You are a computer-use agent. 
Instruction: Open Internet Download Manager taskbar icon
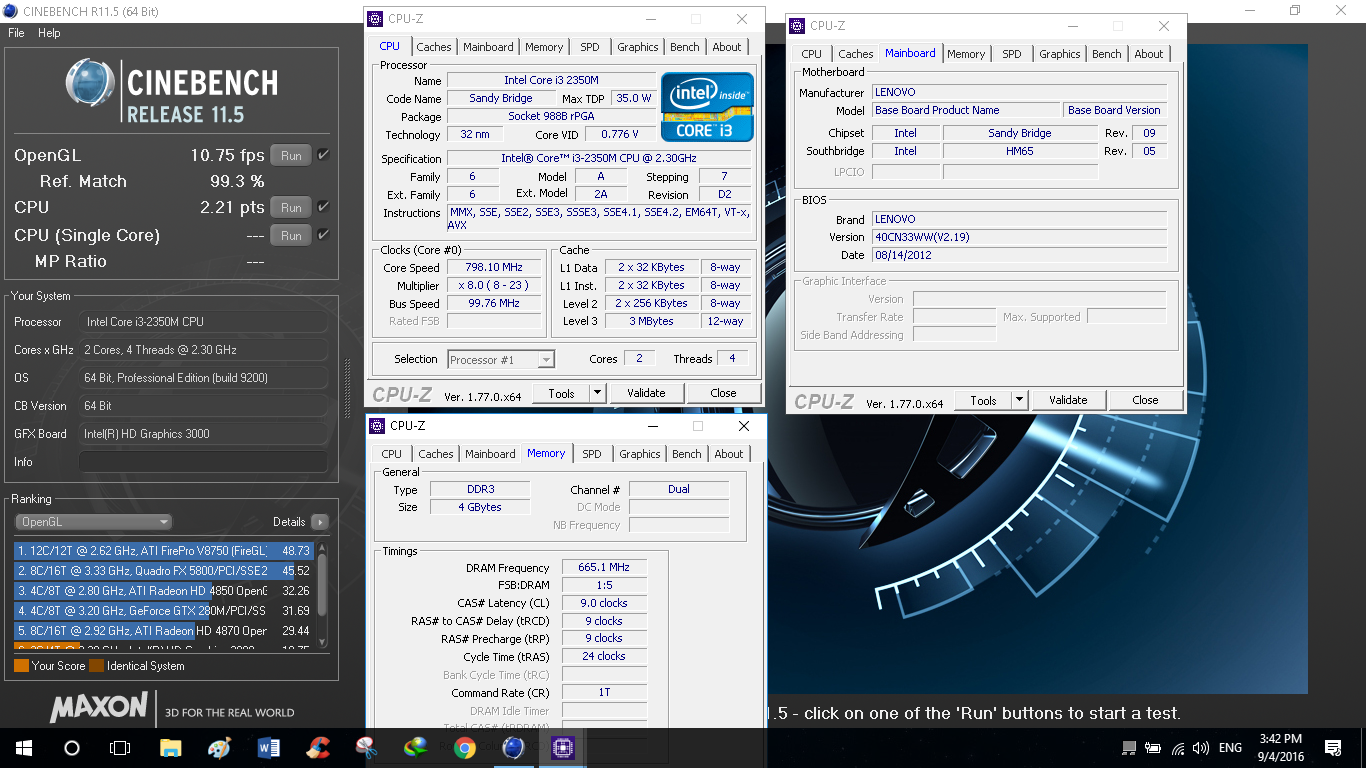(x=415, y=747)
